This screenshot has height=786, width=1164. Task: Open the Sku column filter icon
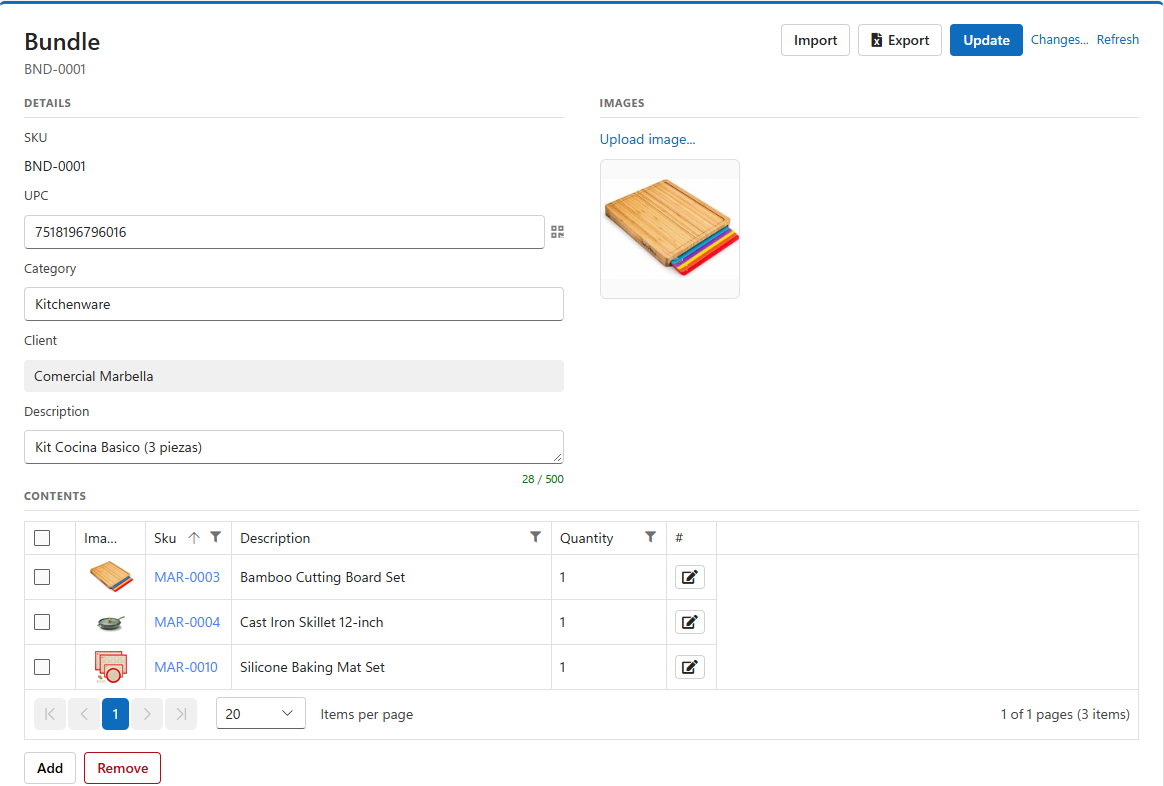215,537
